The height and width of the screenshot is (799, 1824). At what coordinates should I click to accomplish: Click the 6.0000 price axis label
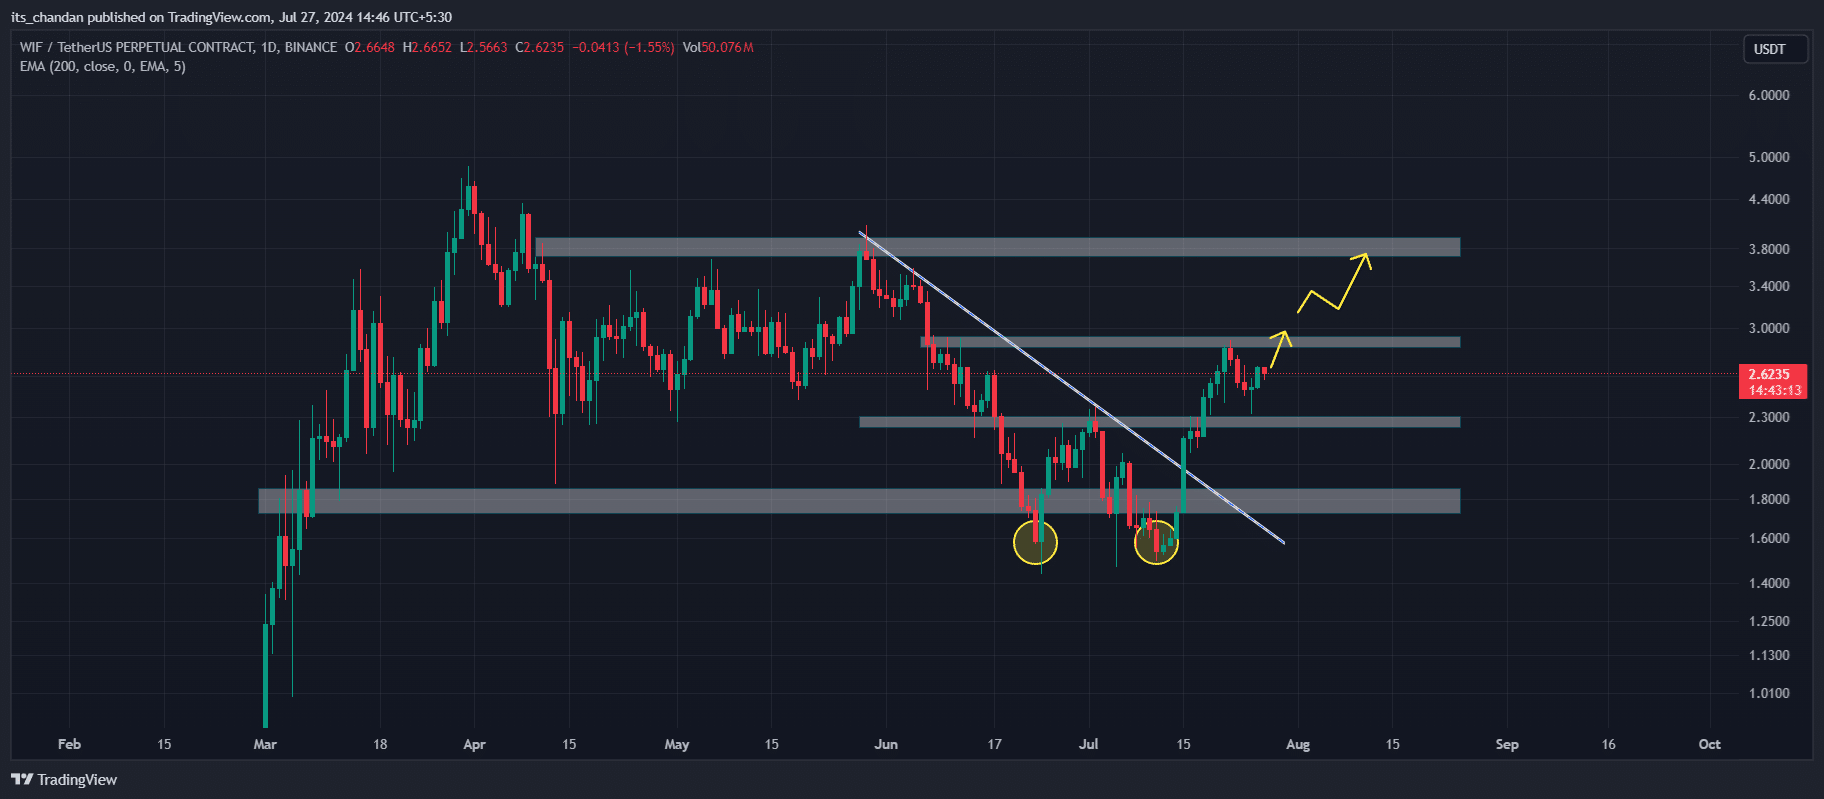1769,95
